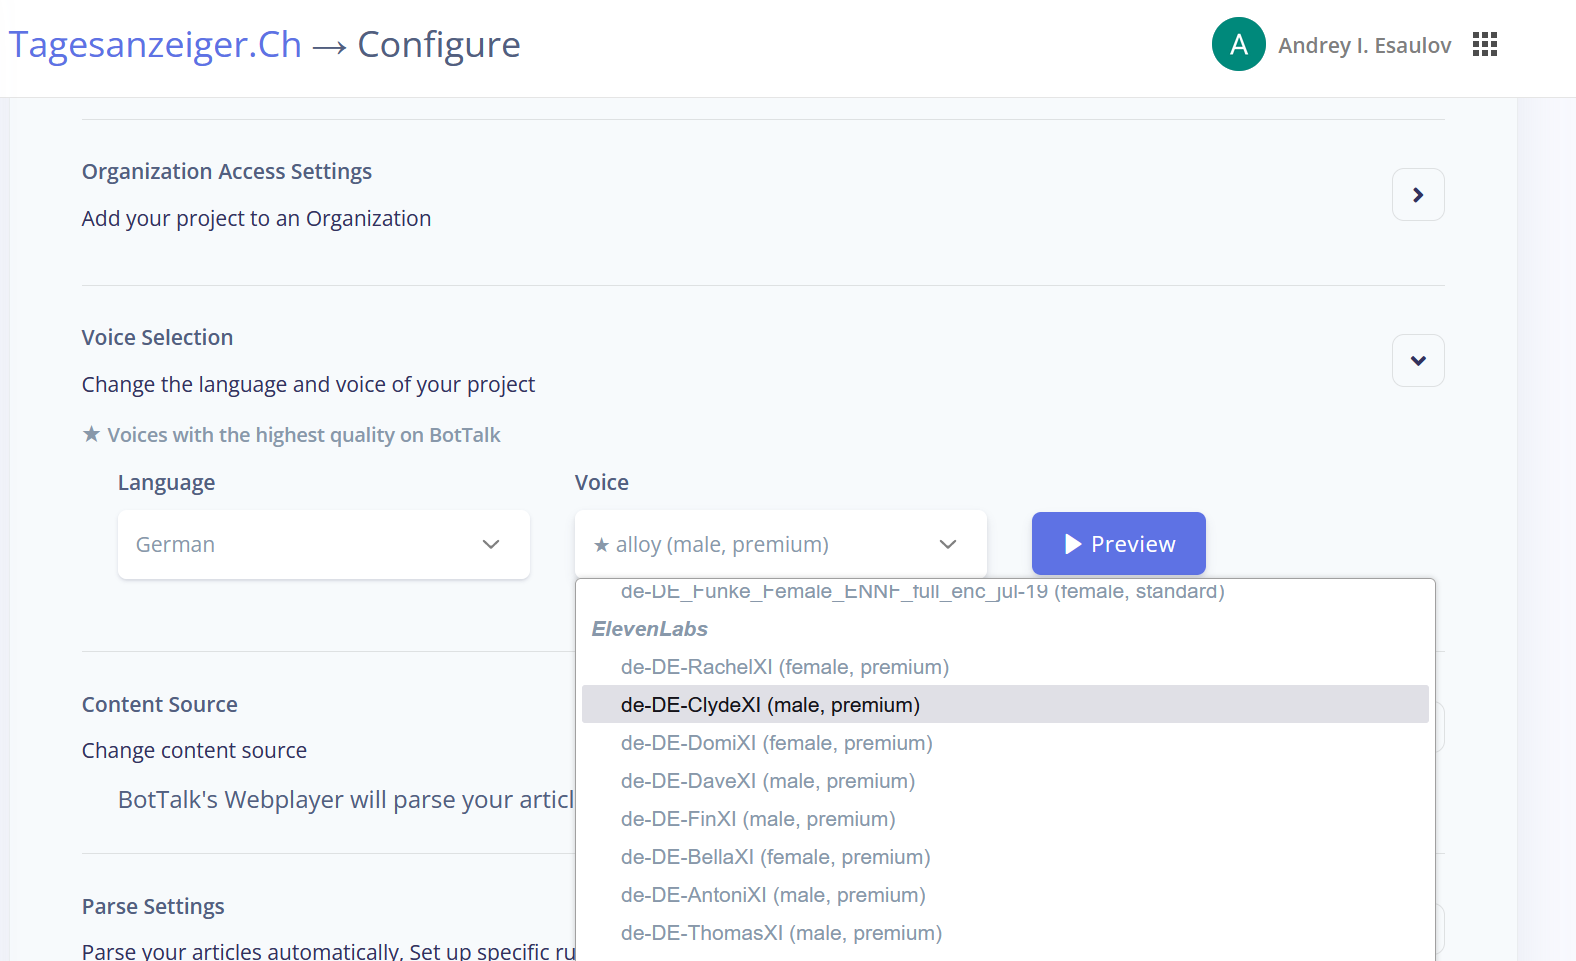Click the play triangle in Preview

[1073, 544]
